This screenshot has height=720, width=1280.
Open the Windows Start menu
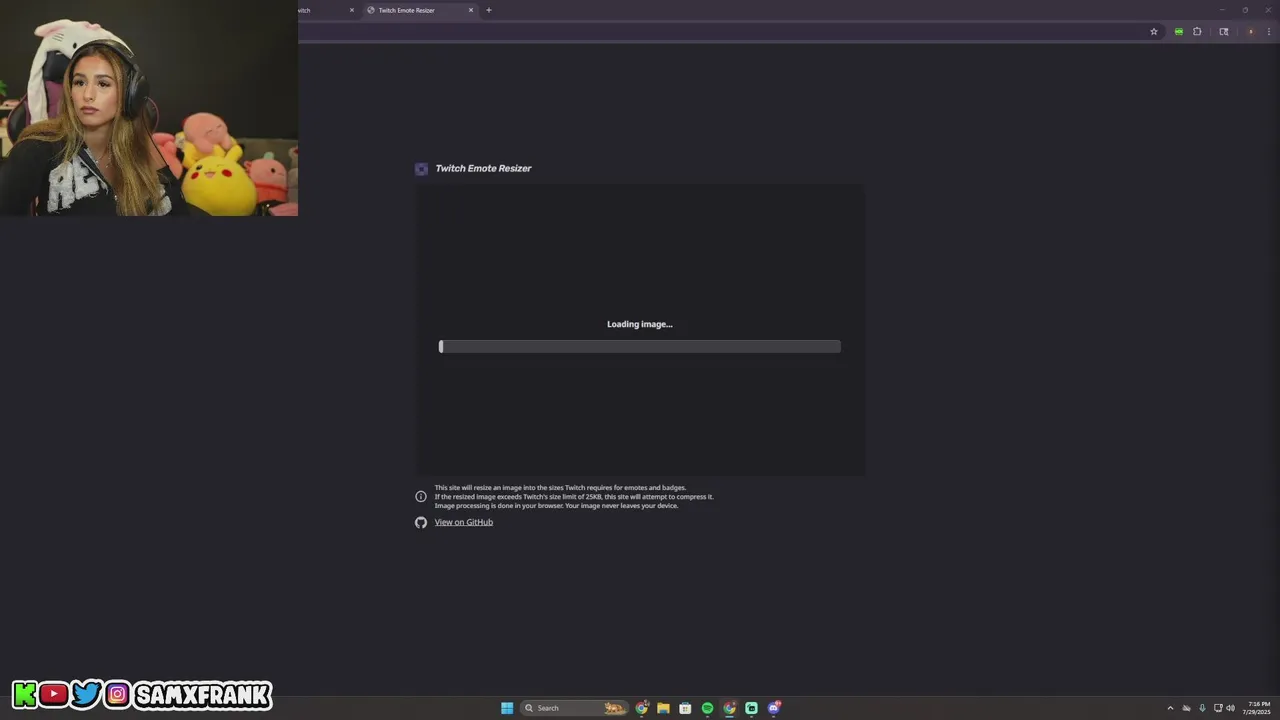click(x=507, y=708)
